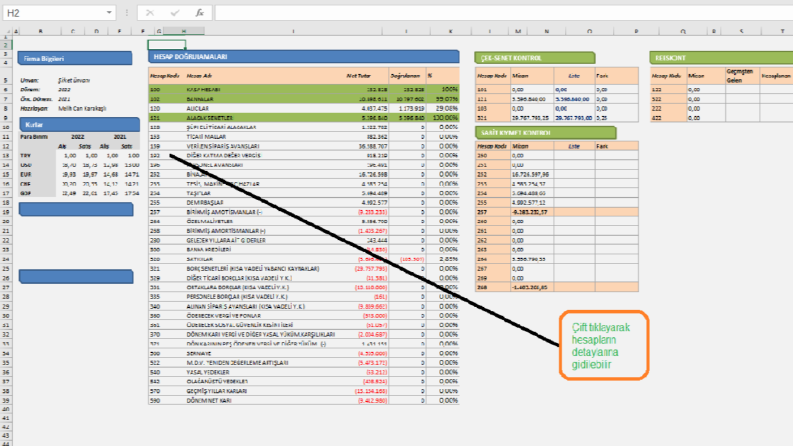Click the REESKONT green header
Screen dimensions: 793x446
pos(721,58)
